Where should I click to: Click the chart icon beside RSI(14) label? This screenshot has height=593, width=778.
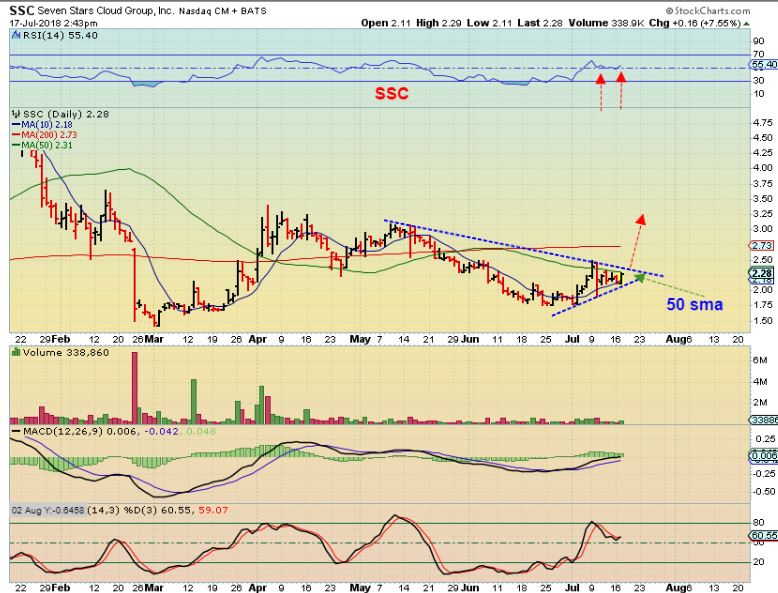(x=16, y=35)
